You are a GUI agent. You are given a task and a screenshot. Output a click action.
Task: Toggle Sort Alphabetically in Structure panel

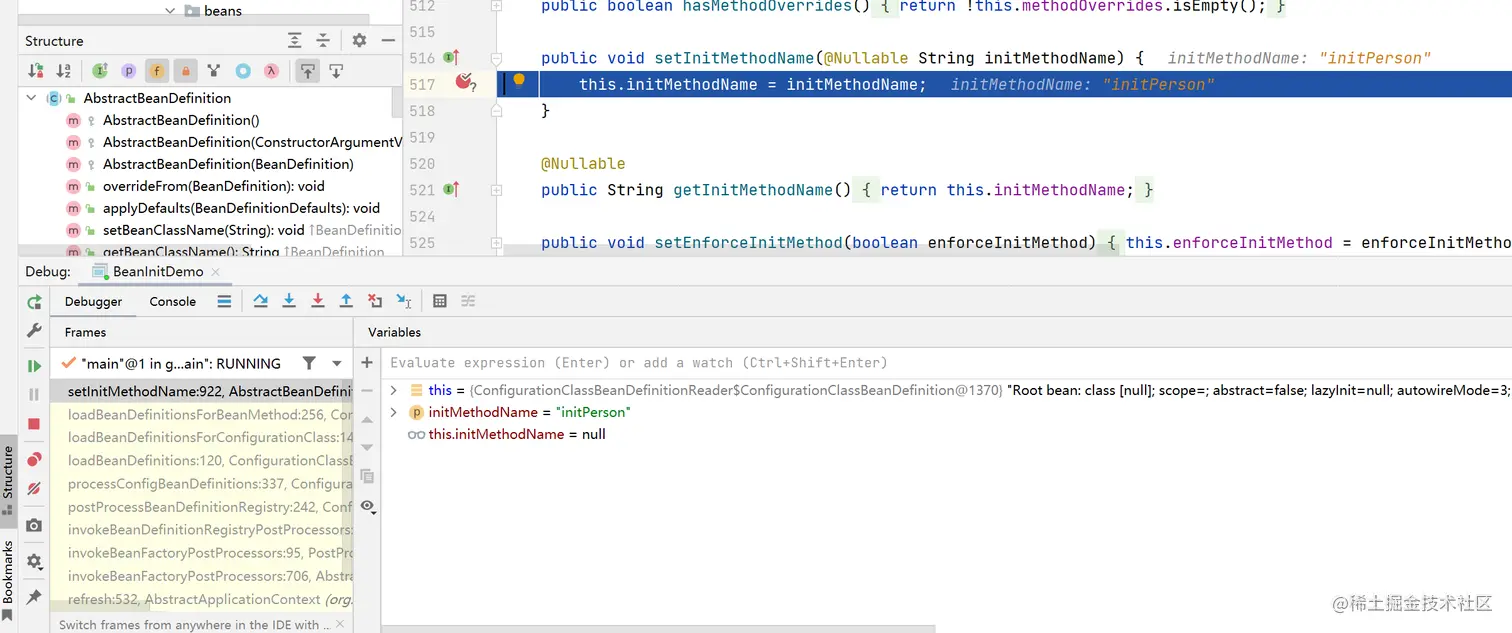pyautogui.click(x=64, y=71)
